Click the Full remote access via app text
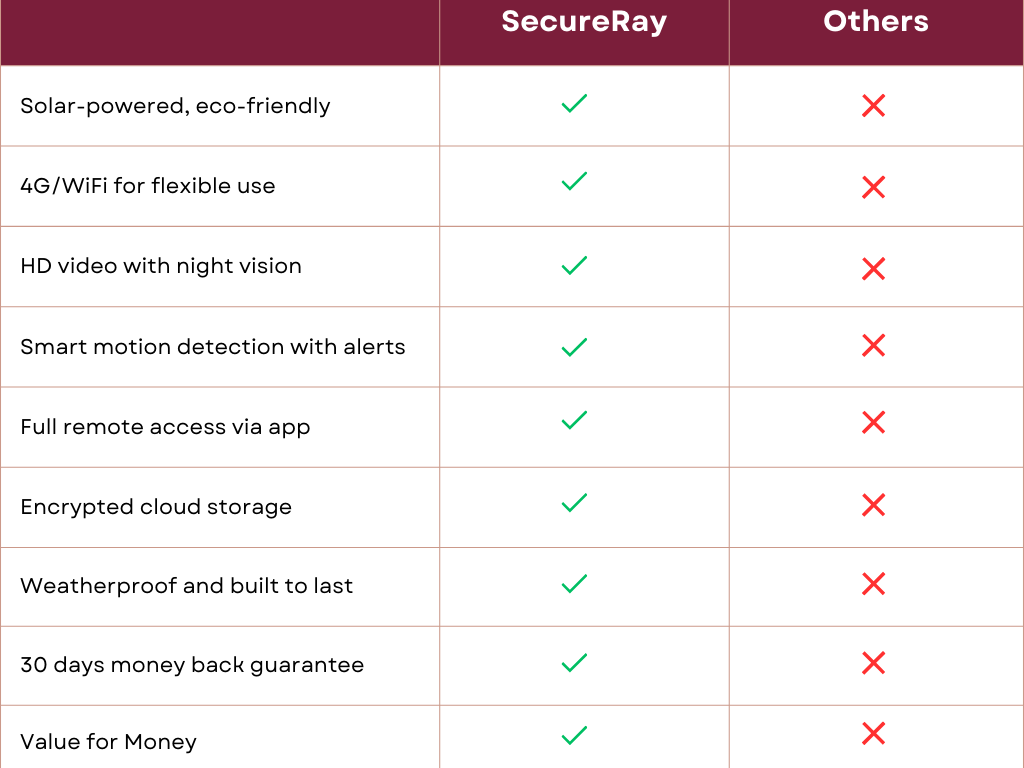Screen dimensions: 1024x768 pos(165,427)
